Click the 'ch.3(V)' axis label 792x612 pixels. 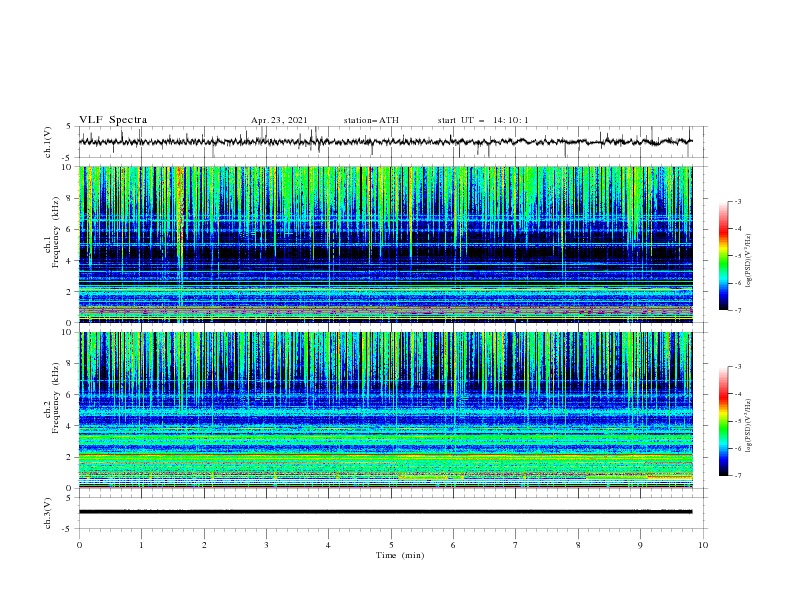coord(48,513)
